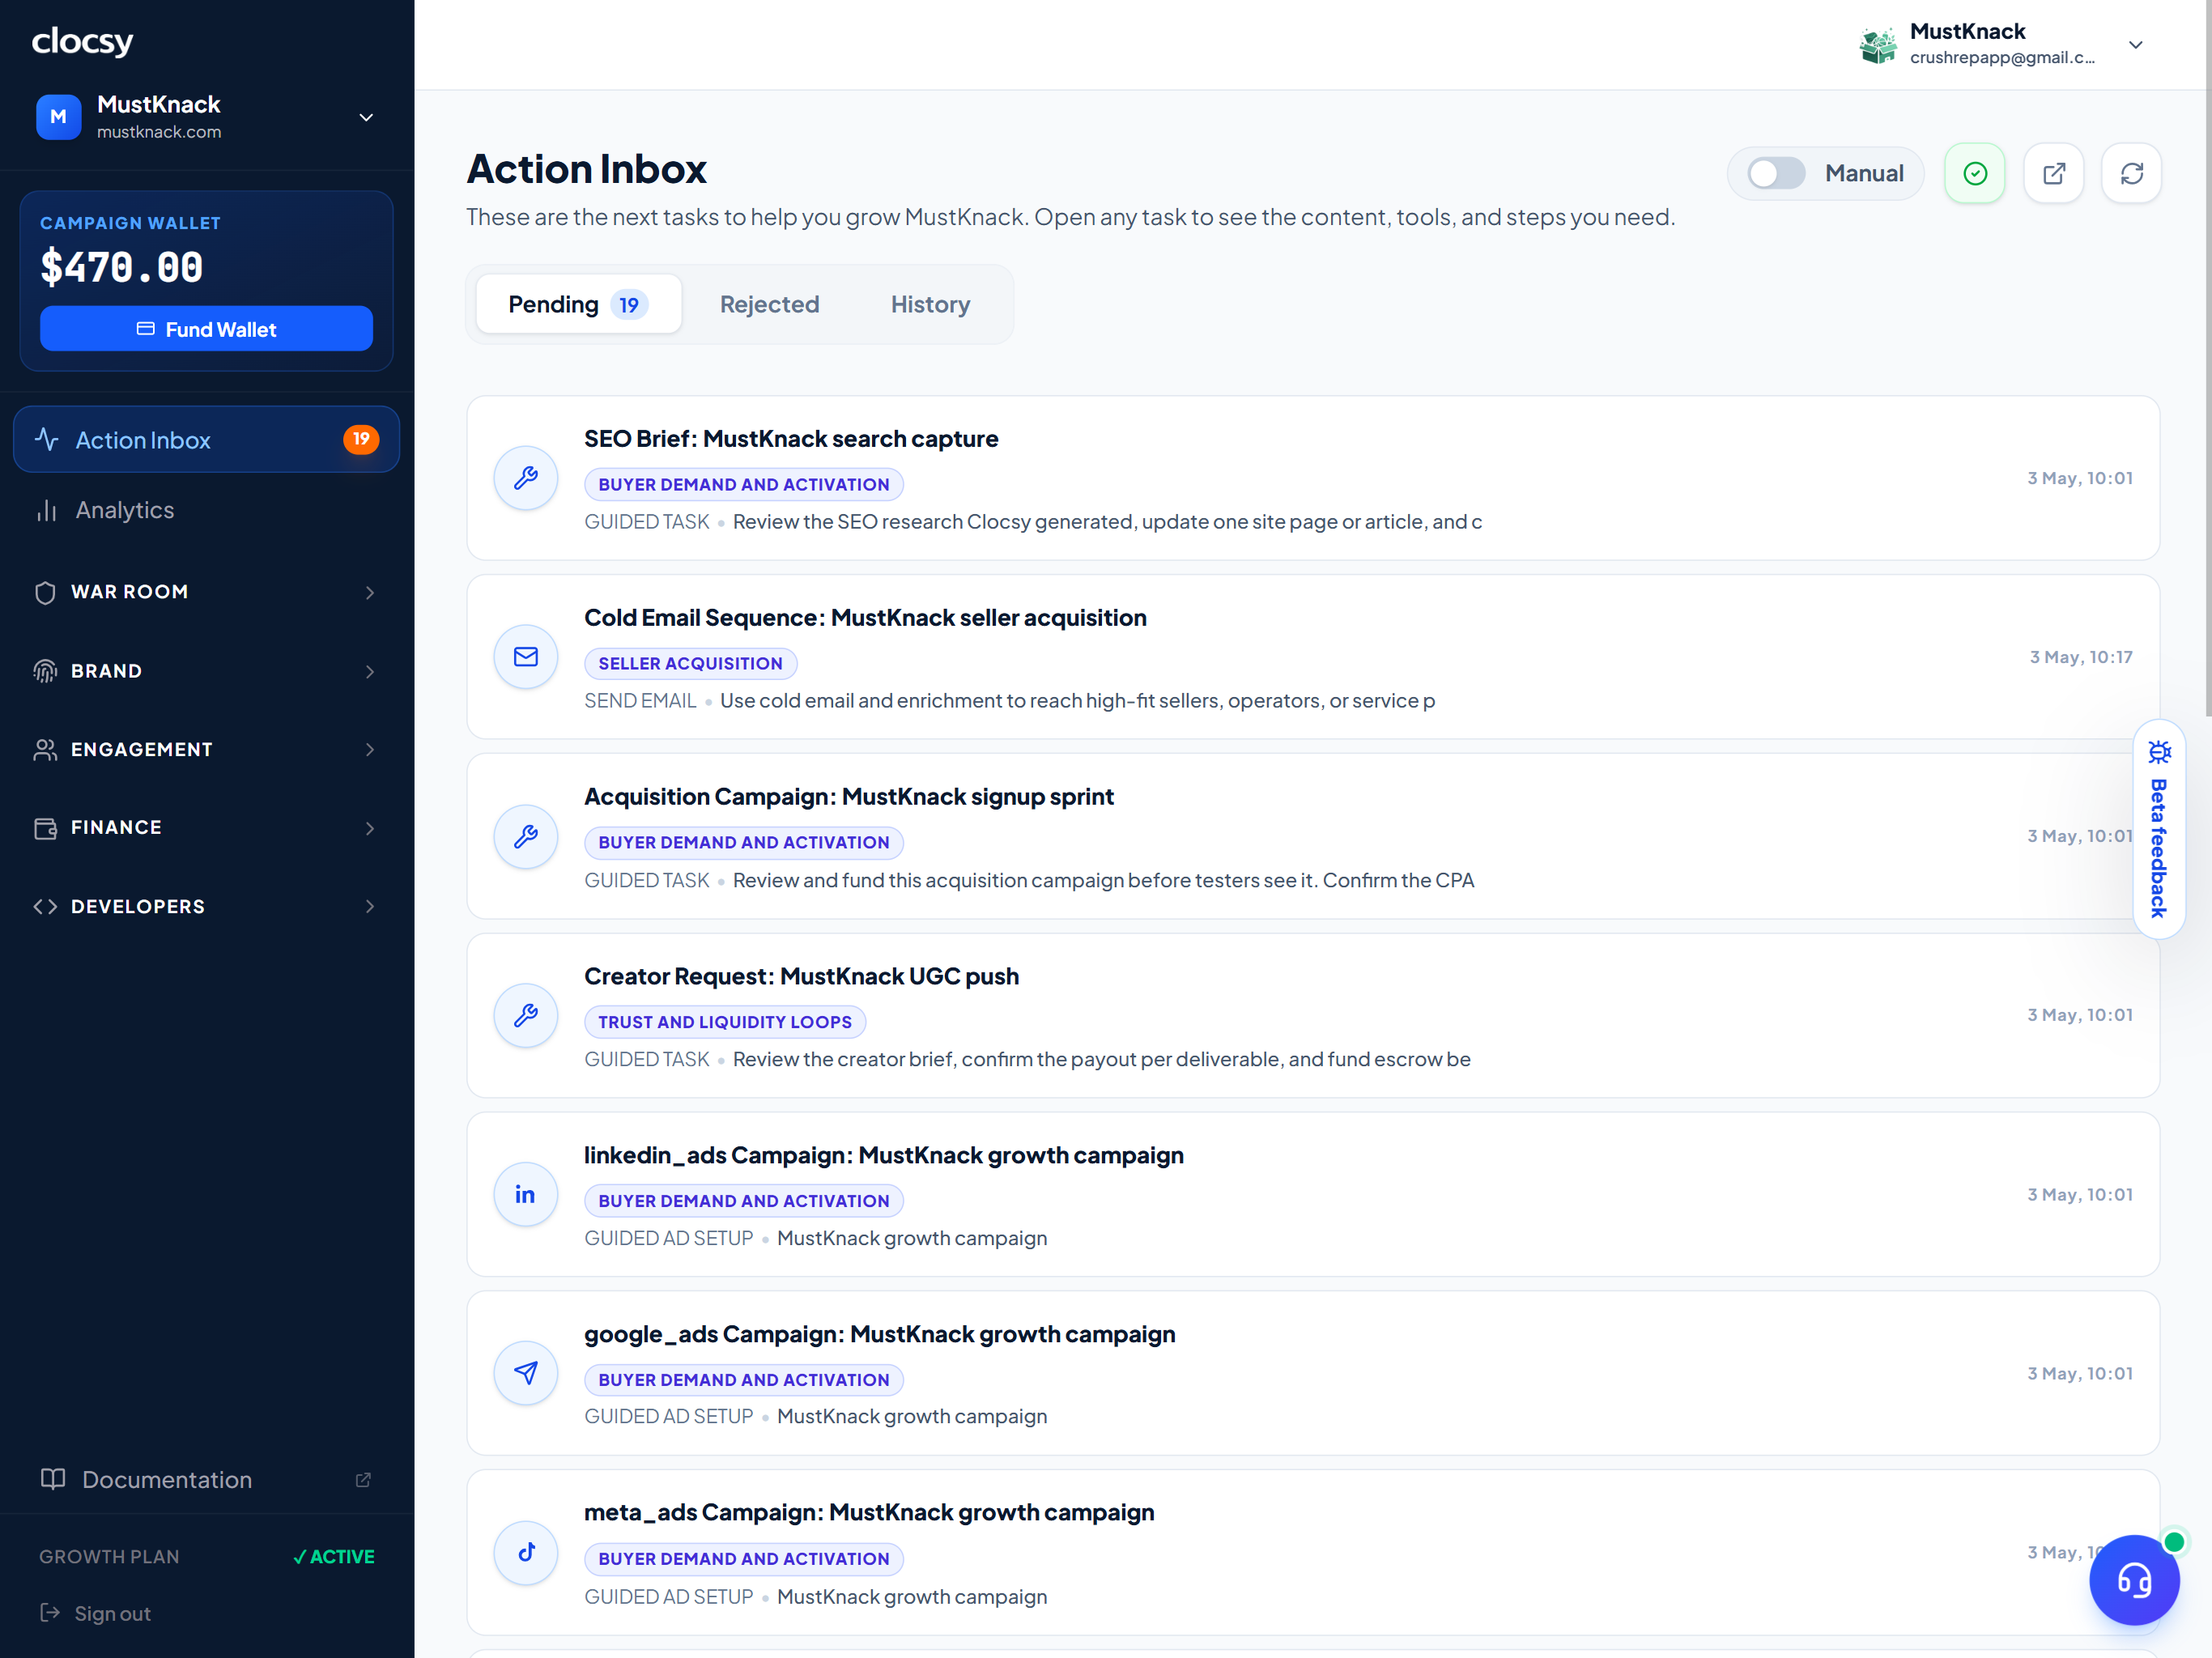
Task: Open Creator Request: MustKnack UGC push
Action: point(1313,1015)
